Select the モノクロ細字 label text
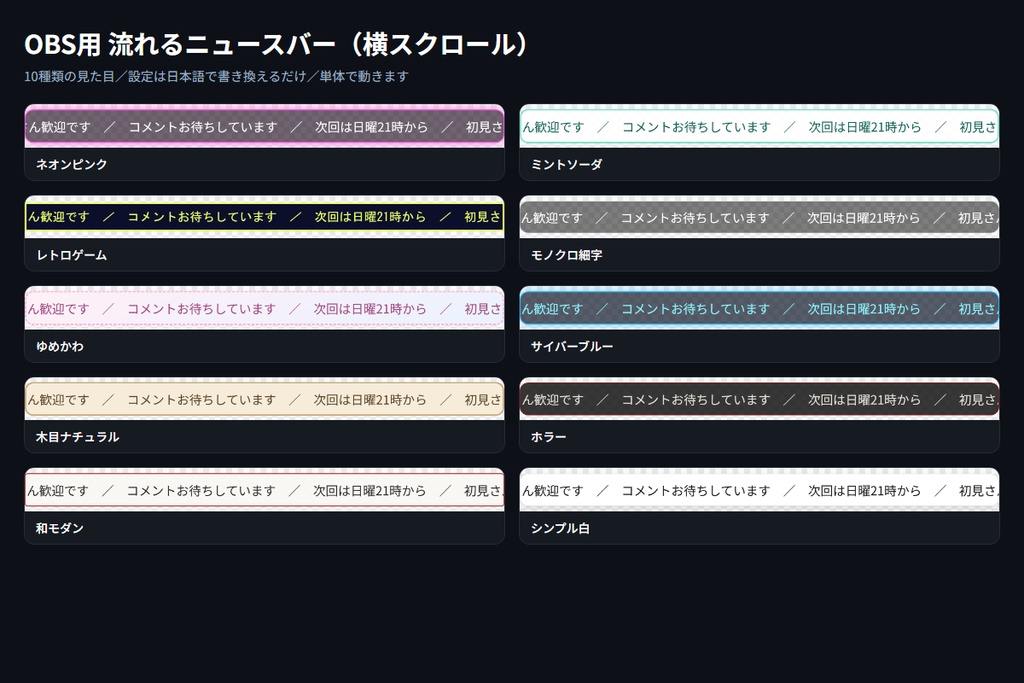Viewport: 1024px width, 683px height. [x=566, y=255]
